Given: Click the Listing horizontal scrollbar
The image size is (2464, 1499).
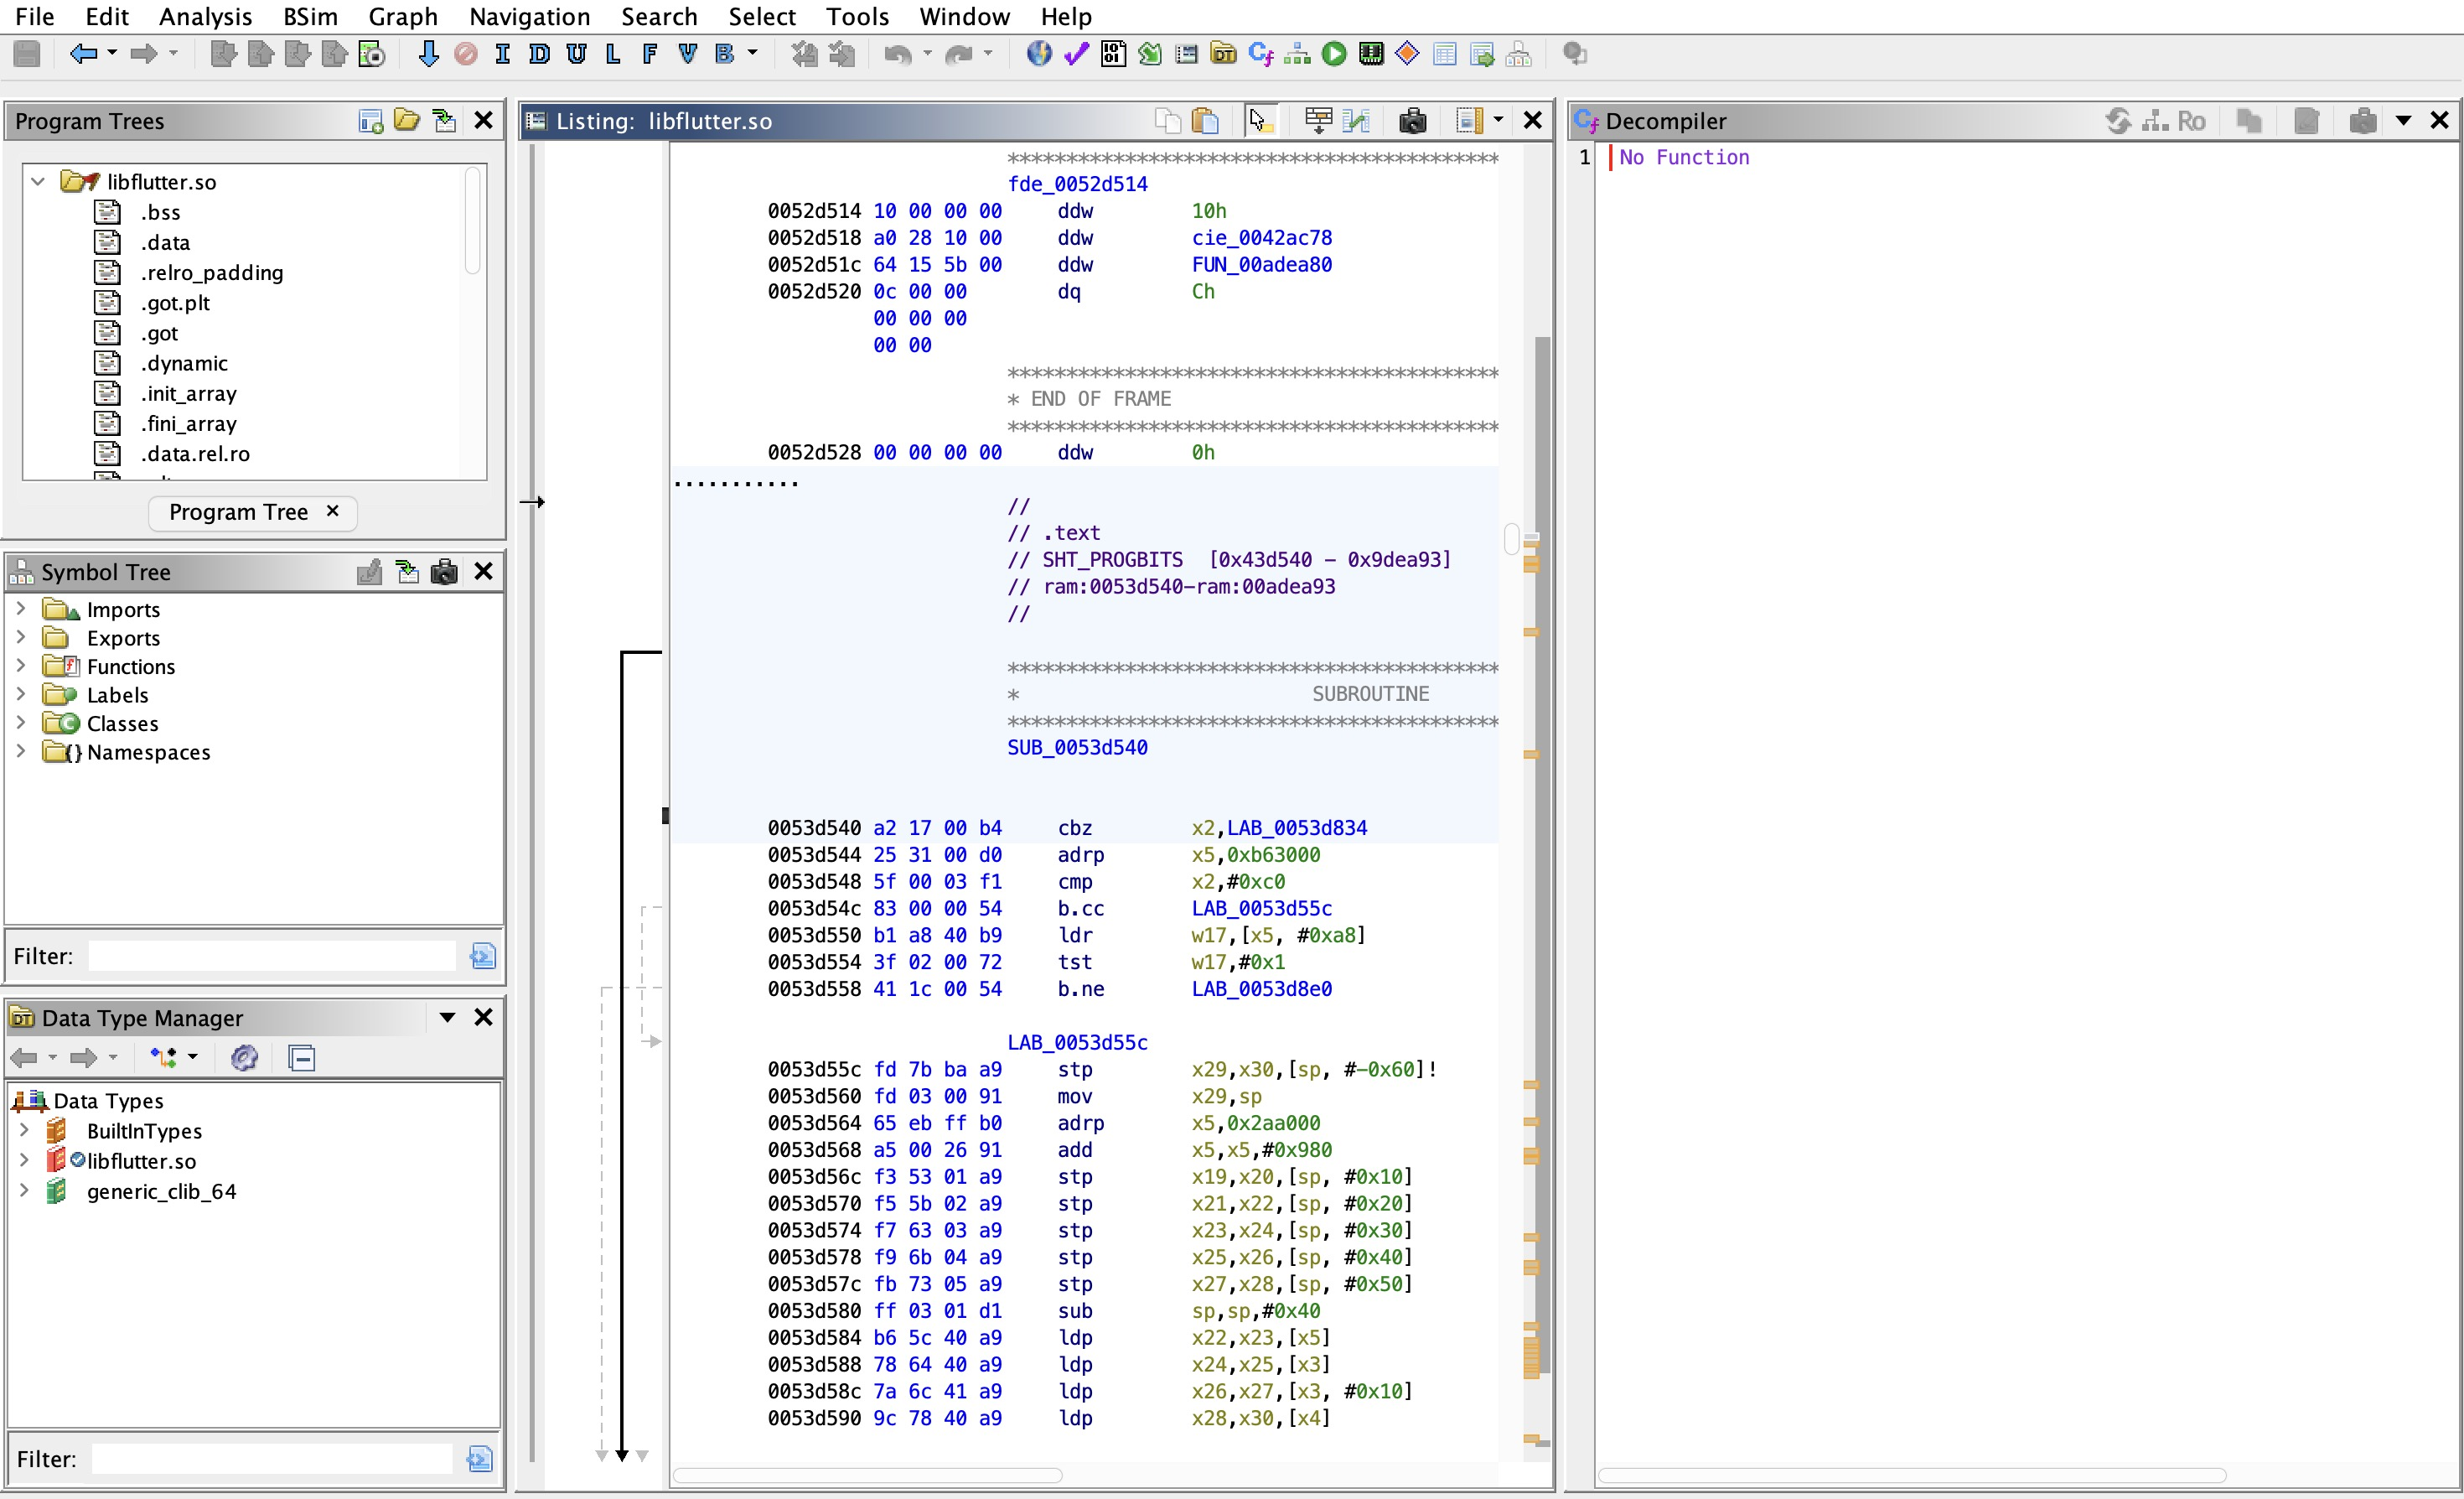Looking at the screenshot, I should click(x=867, y=1476).
